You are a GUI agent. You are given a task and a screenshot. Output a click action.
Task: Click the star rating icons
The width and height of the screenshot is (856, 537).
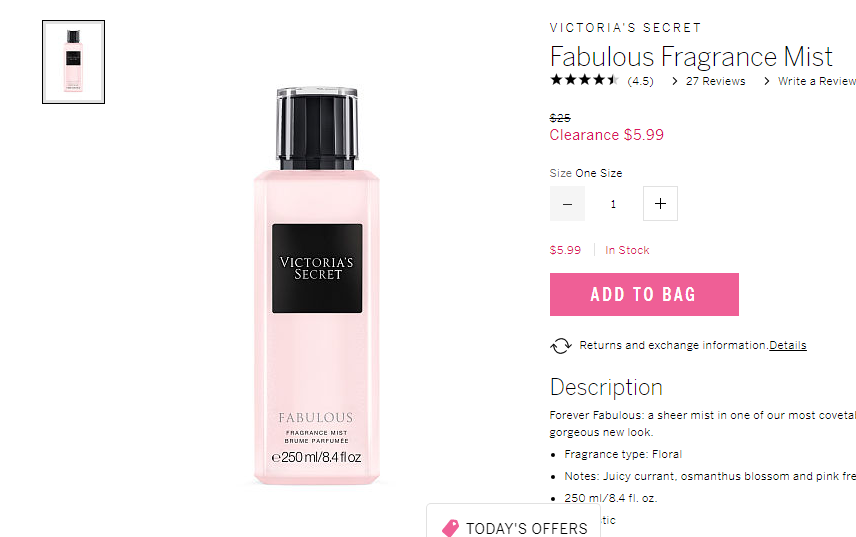584,80
